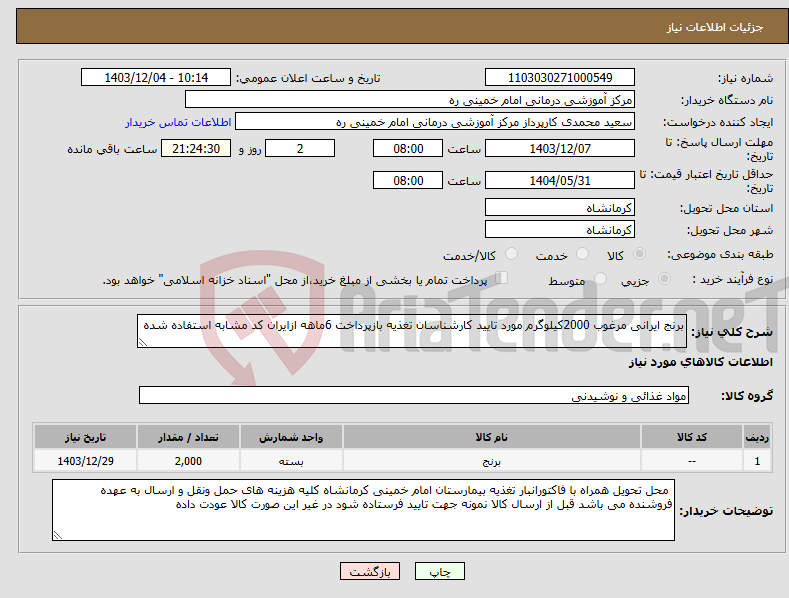Image resolution: width=789 pixels, height=598 pixels.
Task: Click the ردیف column header
Action: pos(757,437)
